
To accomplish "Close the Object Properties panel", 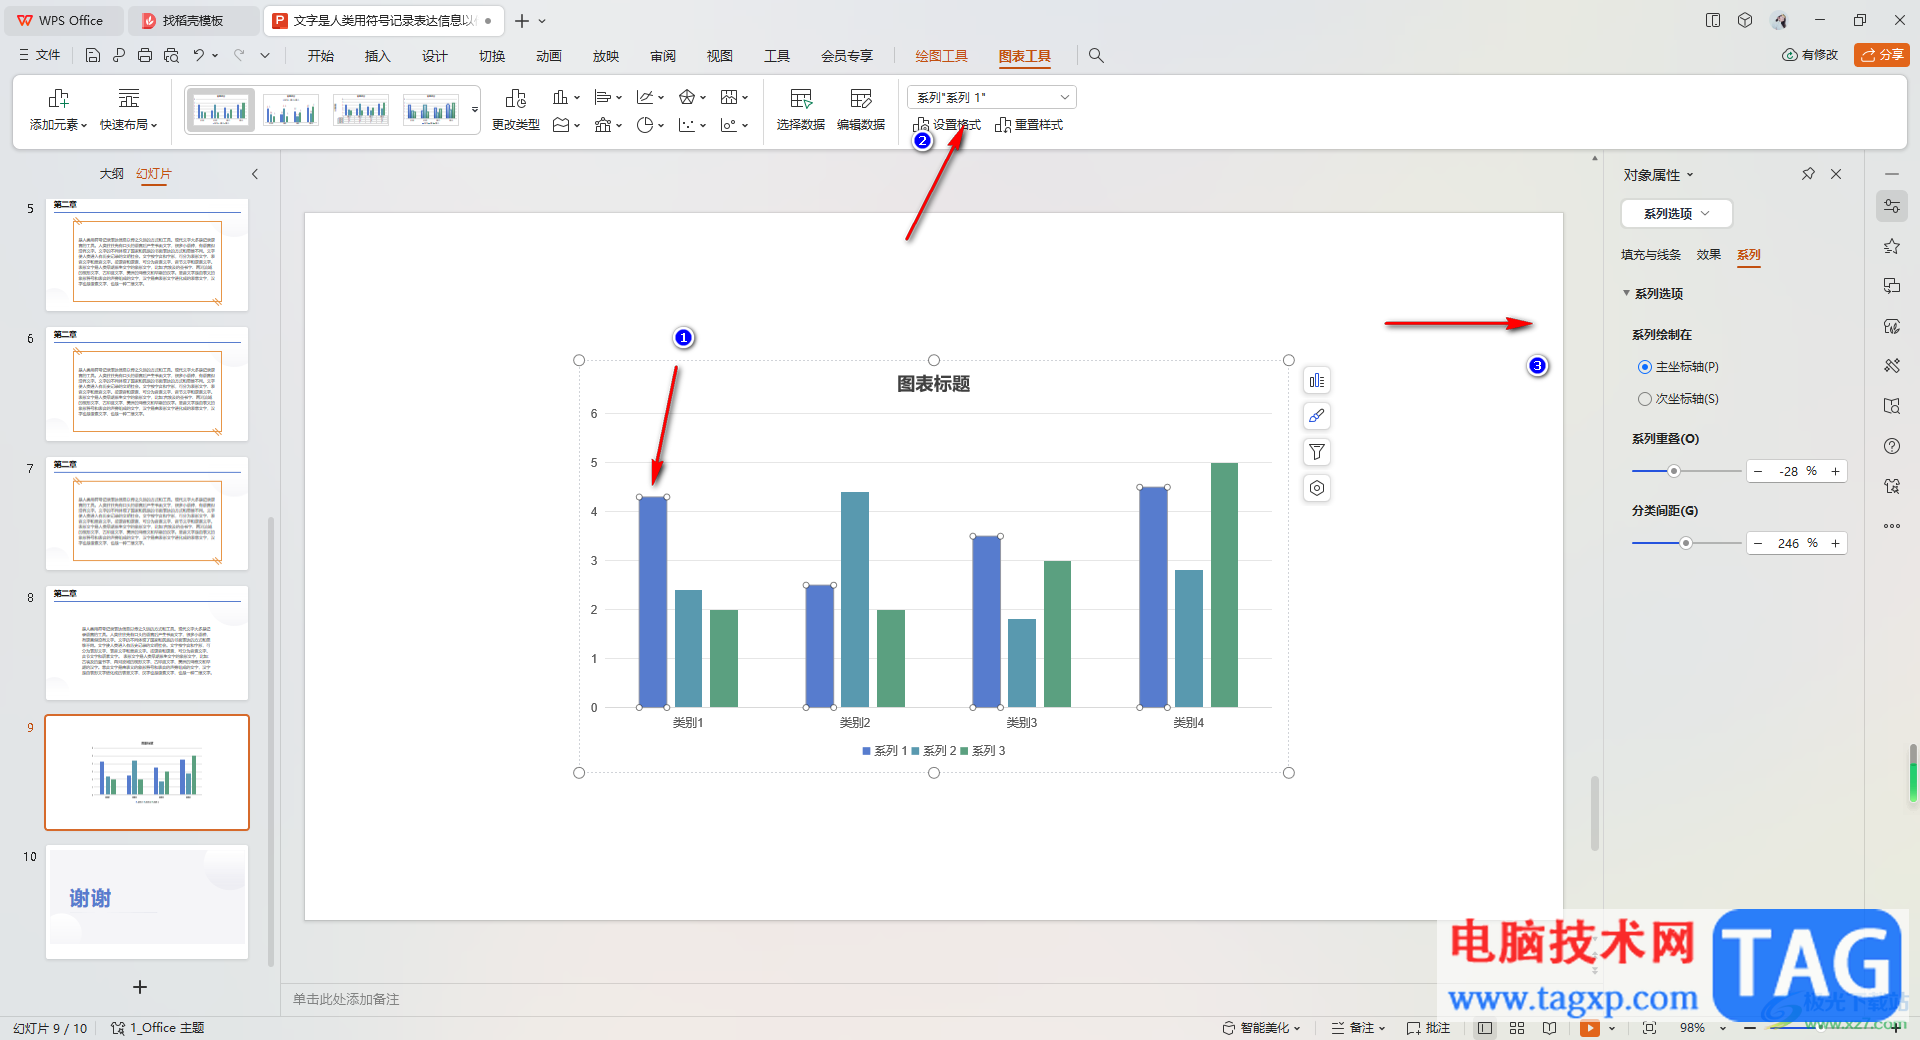I will 1836,174.
